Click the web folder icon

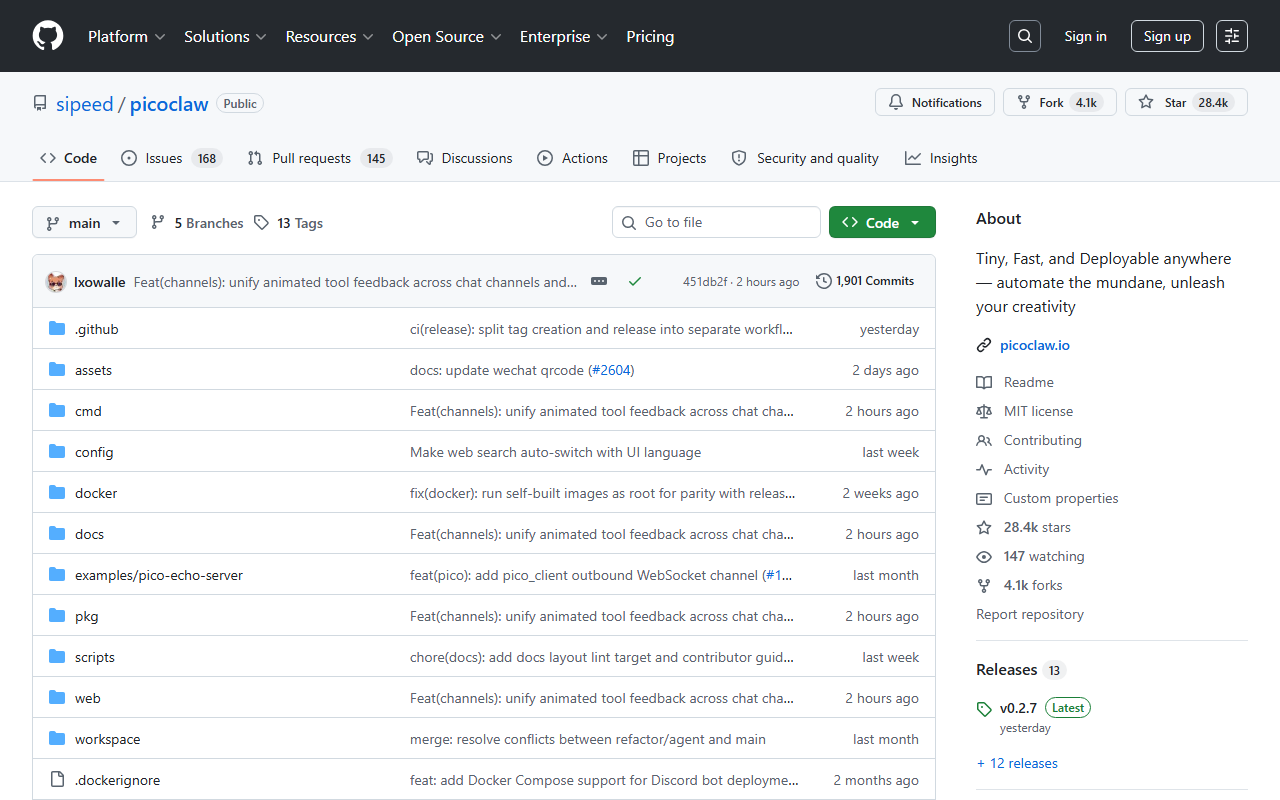point(57,698)
